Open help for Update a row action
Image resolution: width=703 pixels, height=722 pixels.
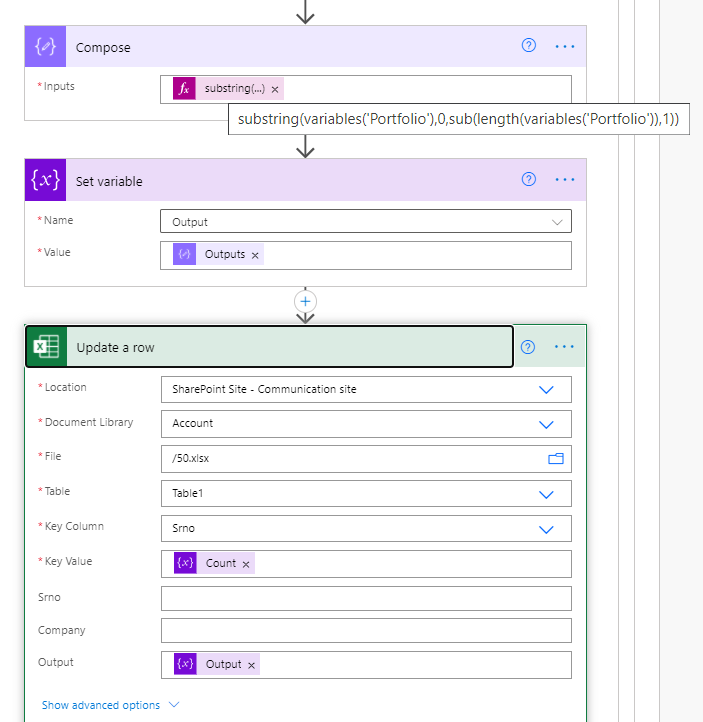coord(529,347)
